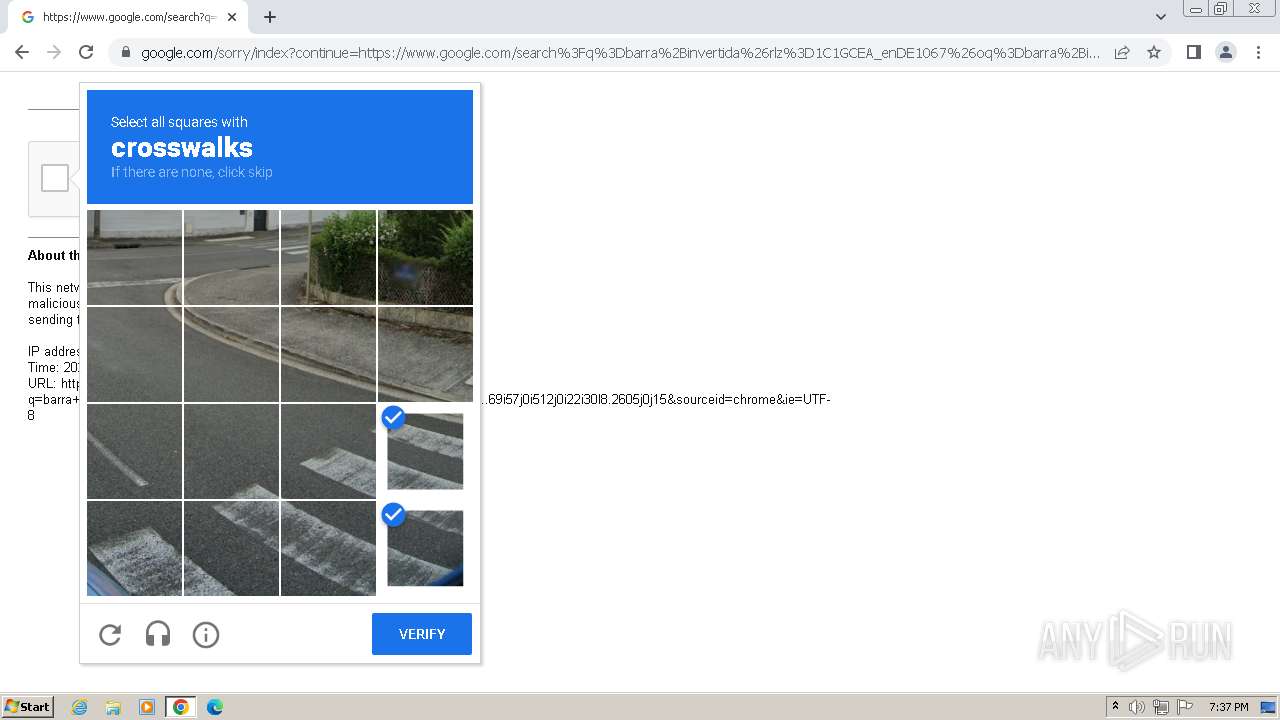
Task: Open Chrome profile avatar menu
Action: (x=1226, y=52)
